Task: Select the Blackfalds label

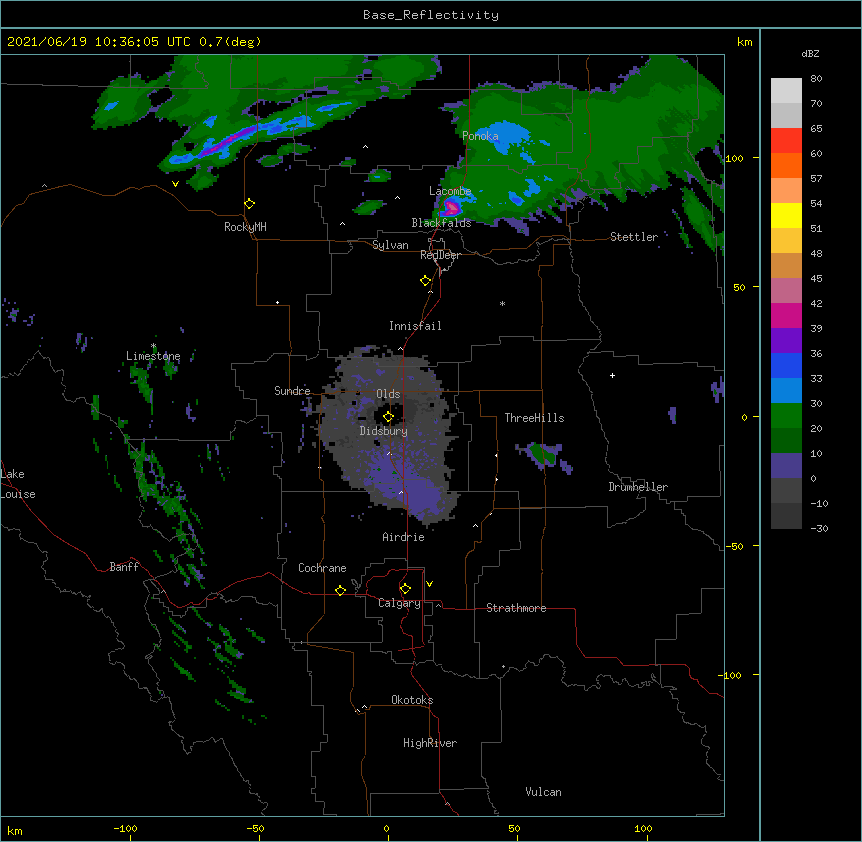Action: pyautogui.click(x=441, y=223)
